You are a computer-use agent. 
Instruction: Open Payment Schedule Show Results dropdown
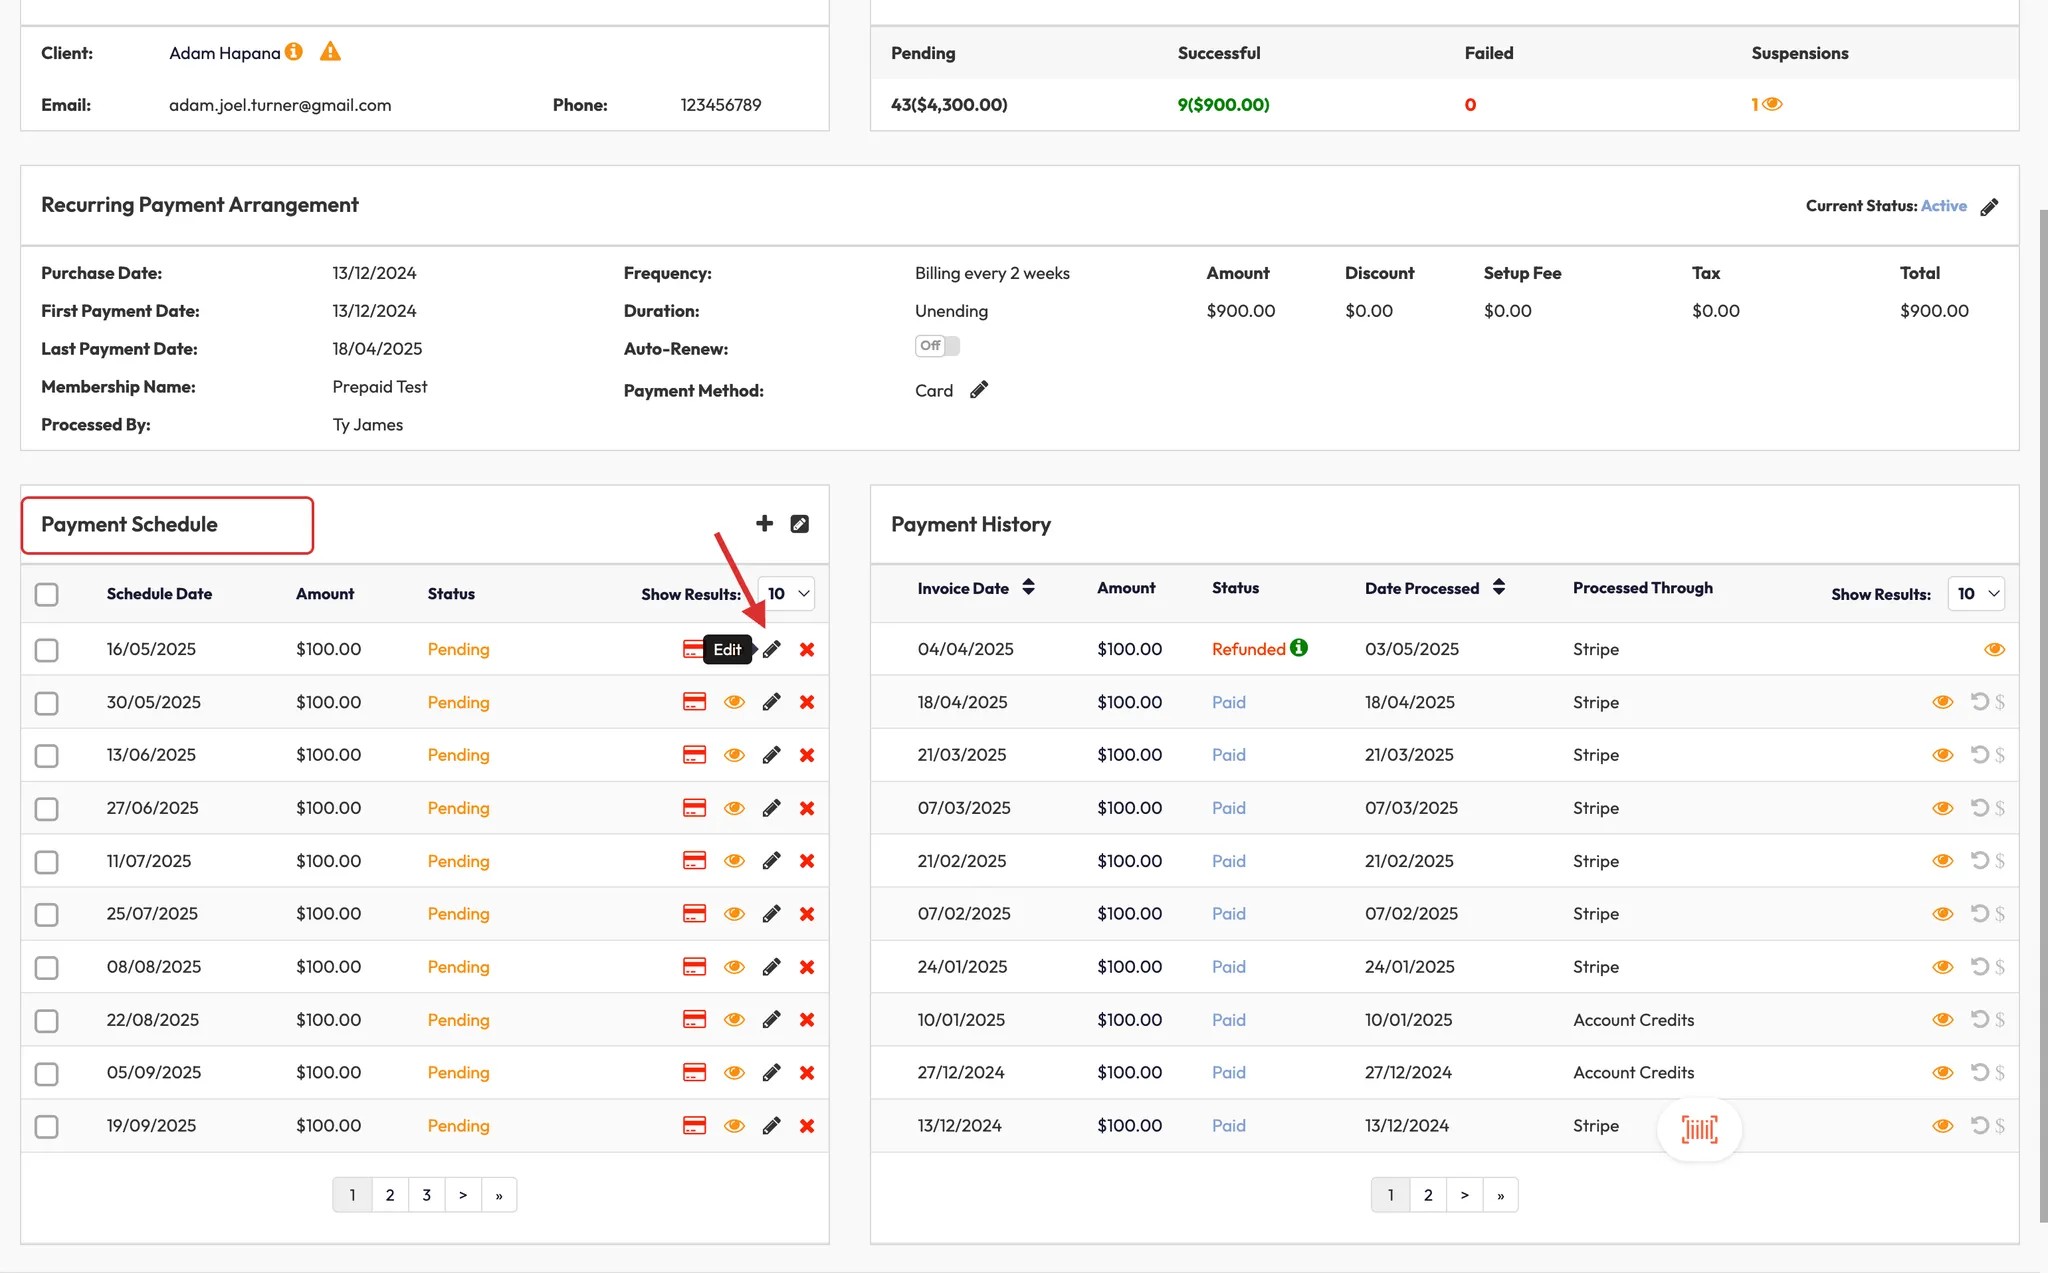coord(786,594)
